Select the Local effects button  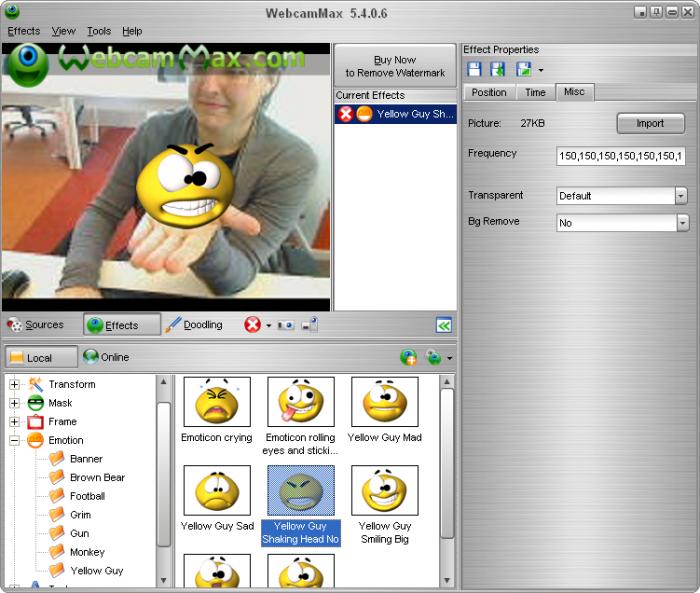(42, 357)
